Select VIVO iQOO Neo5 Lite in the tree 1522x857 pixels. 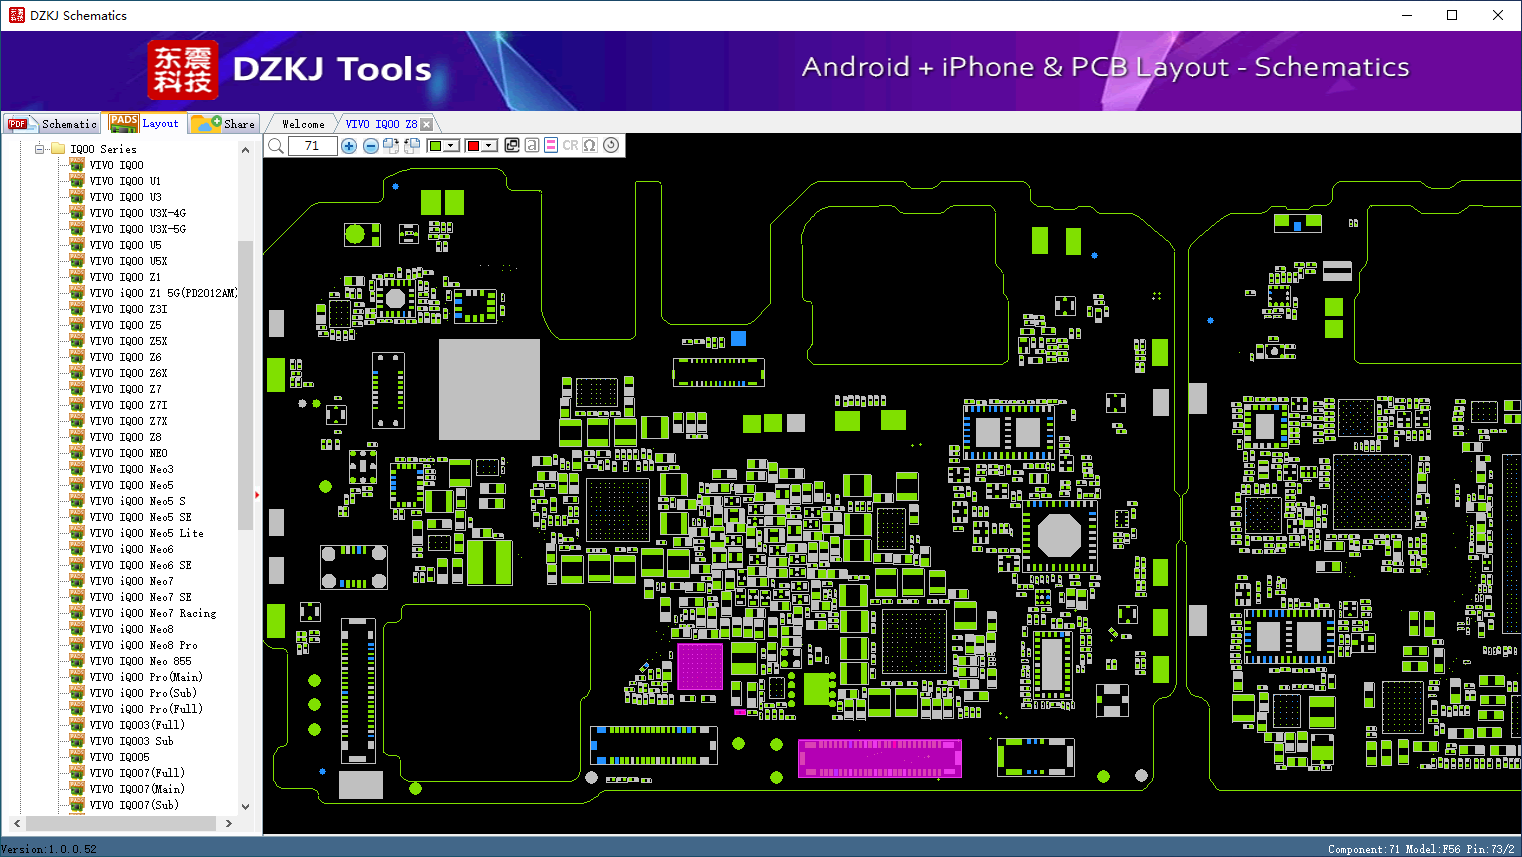click(146, 533)
